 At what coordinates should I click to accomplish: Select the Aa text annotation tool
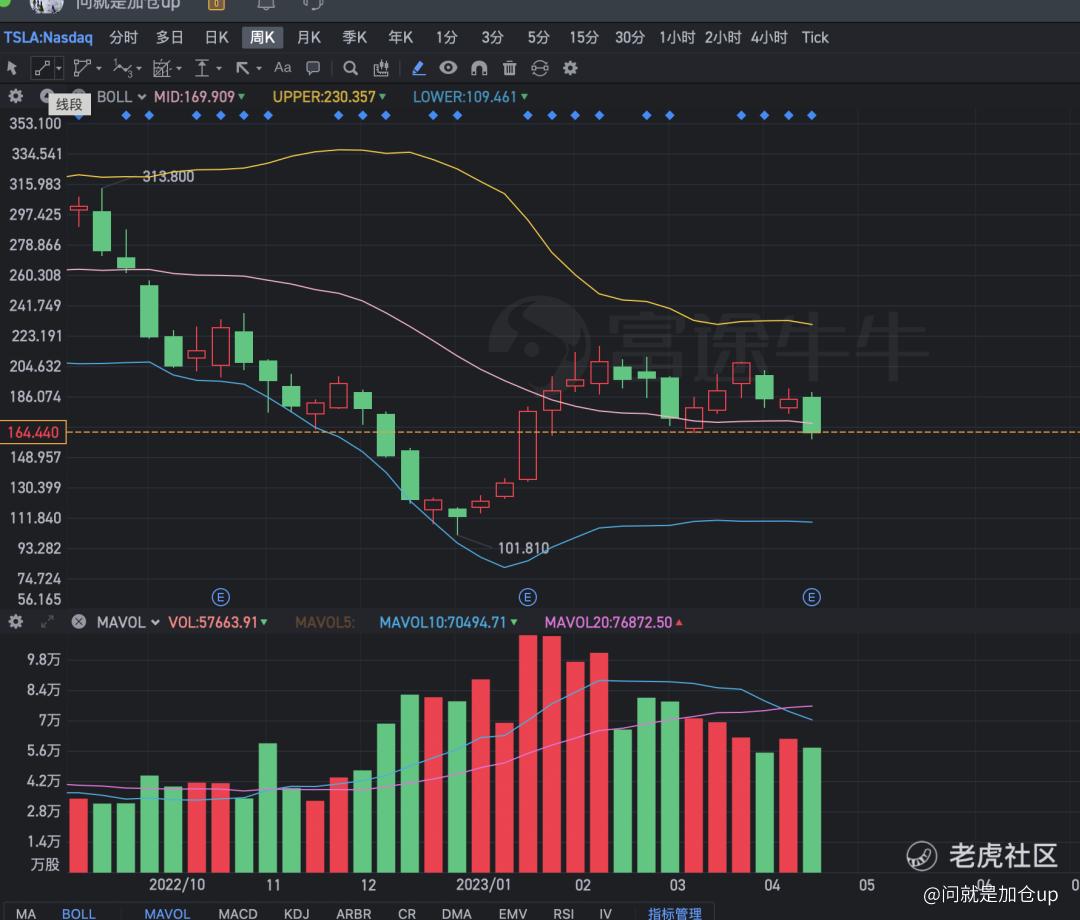click(x=282, y=67)
